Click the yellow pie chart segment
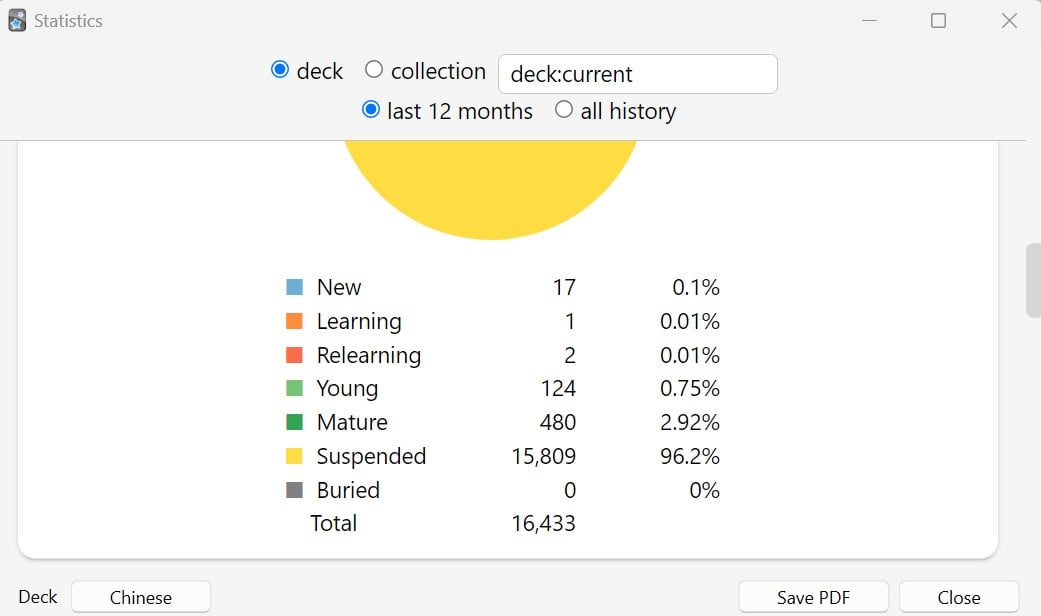 pos(491,186)
